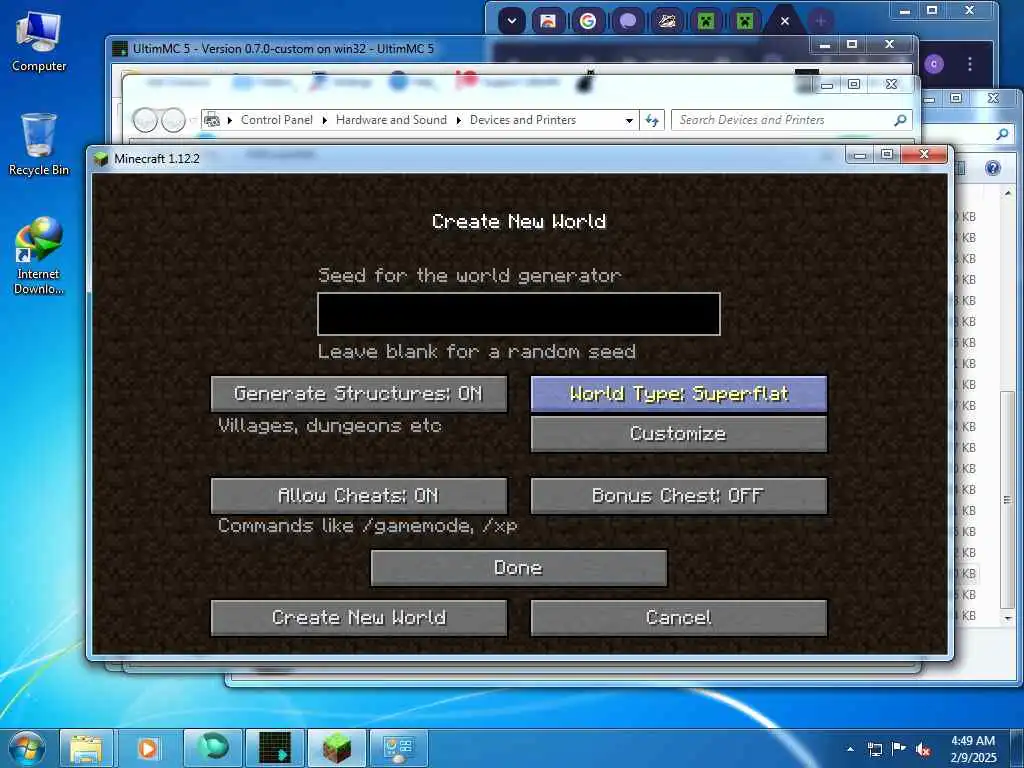Open address bar history dropdown in Devices window

coord(629,121)
